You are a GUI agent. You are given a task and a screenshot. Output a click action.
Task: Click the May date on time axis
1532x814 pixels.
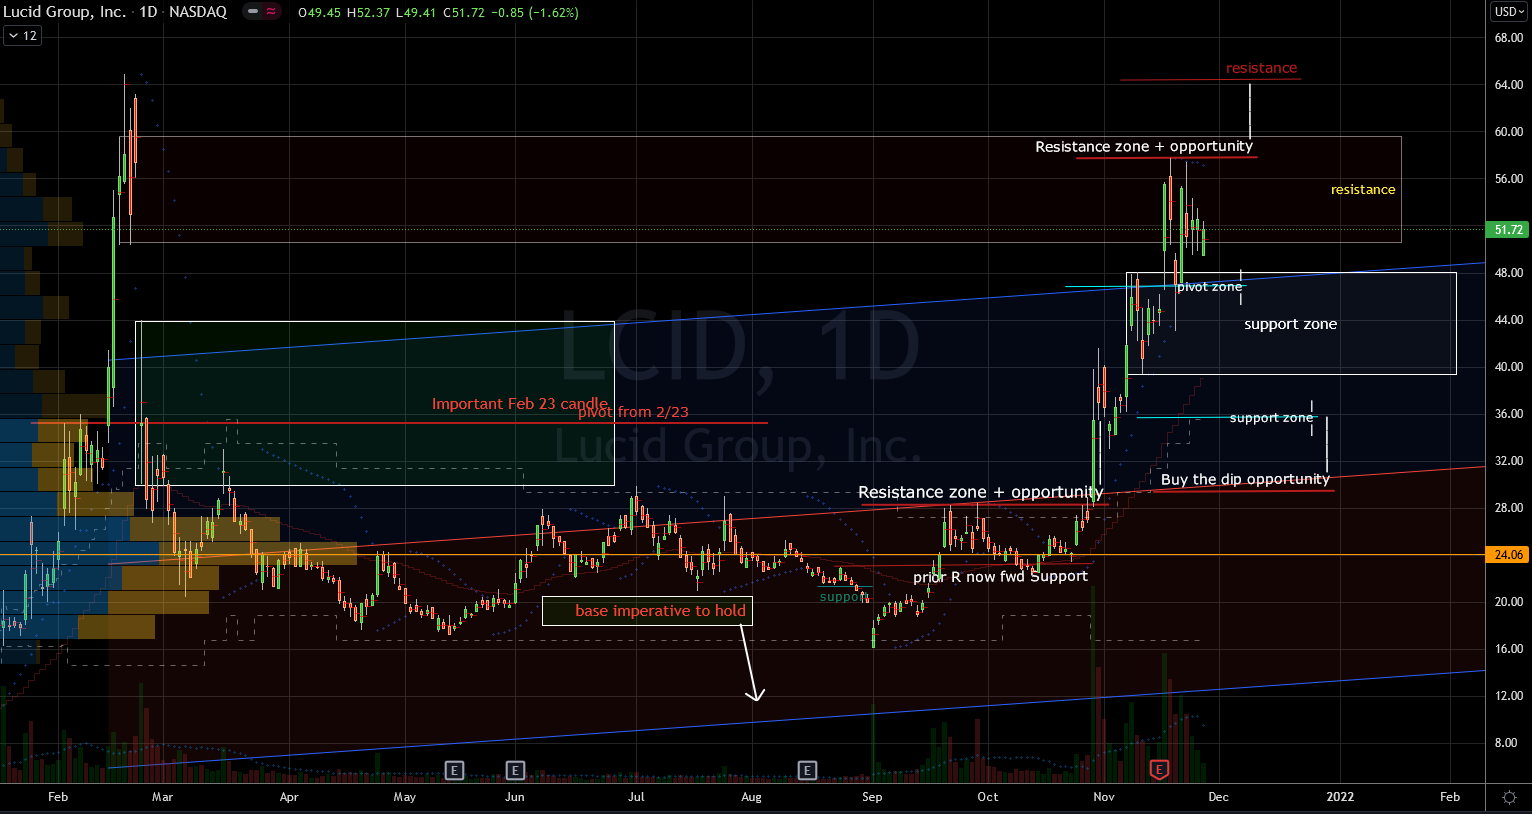pyautogui.click(x=405, y=797)
